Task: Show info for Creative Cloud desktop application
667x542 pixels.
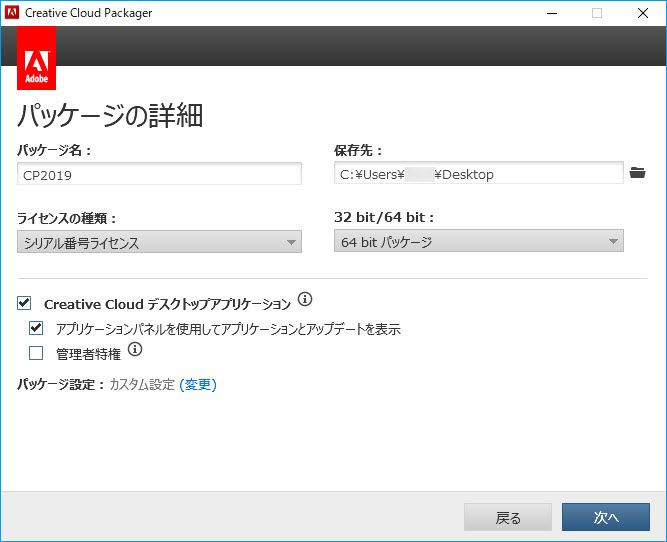Action: [305, 299]
